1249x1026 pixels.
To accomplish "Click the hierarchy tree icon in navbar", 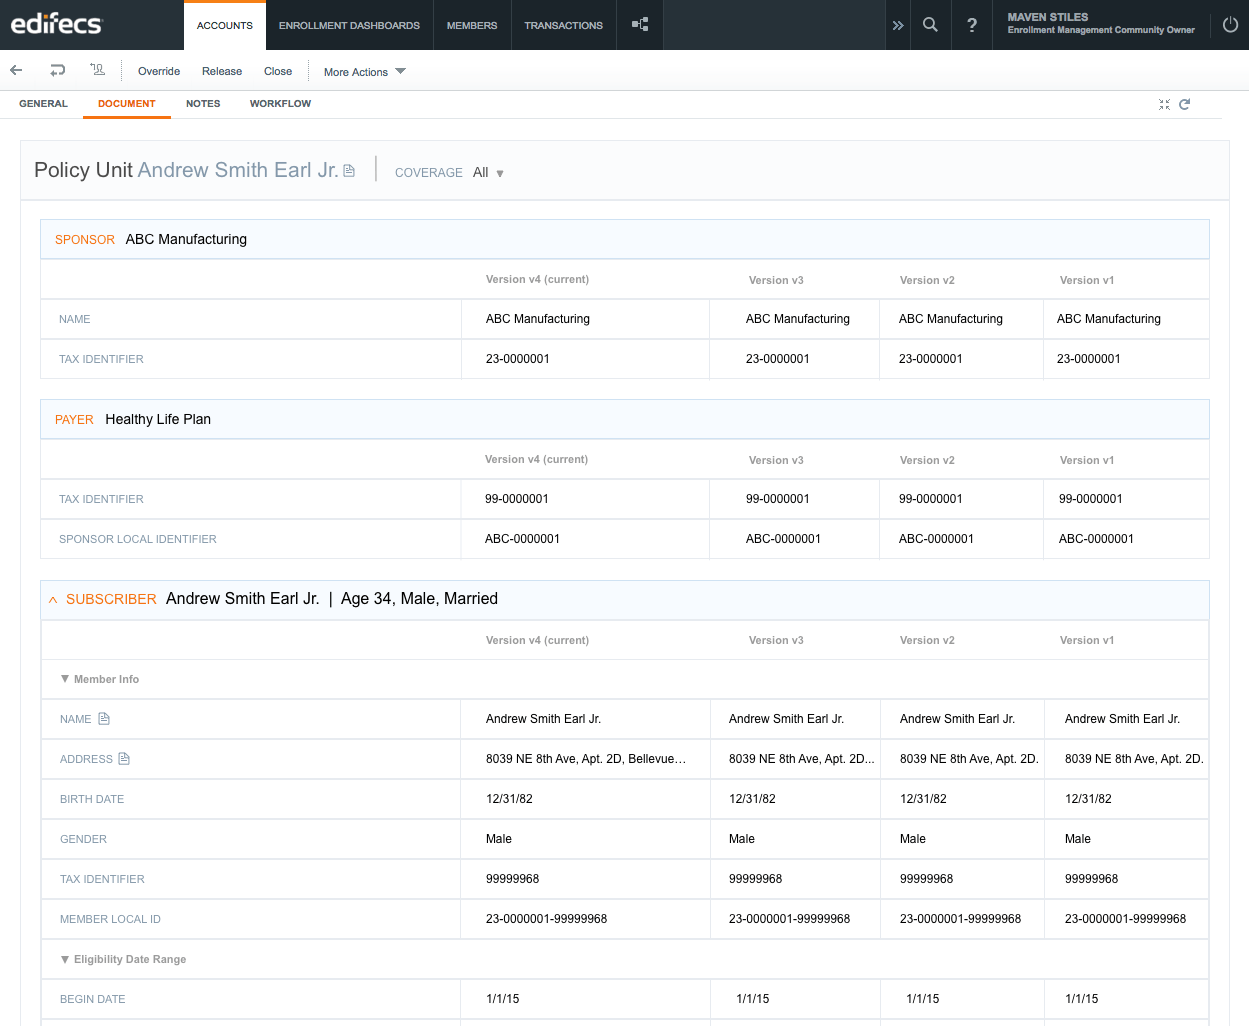I will 640,24.
